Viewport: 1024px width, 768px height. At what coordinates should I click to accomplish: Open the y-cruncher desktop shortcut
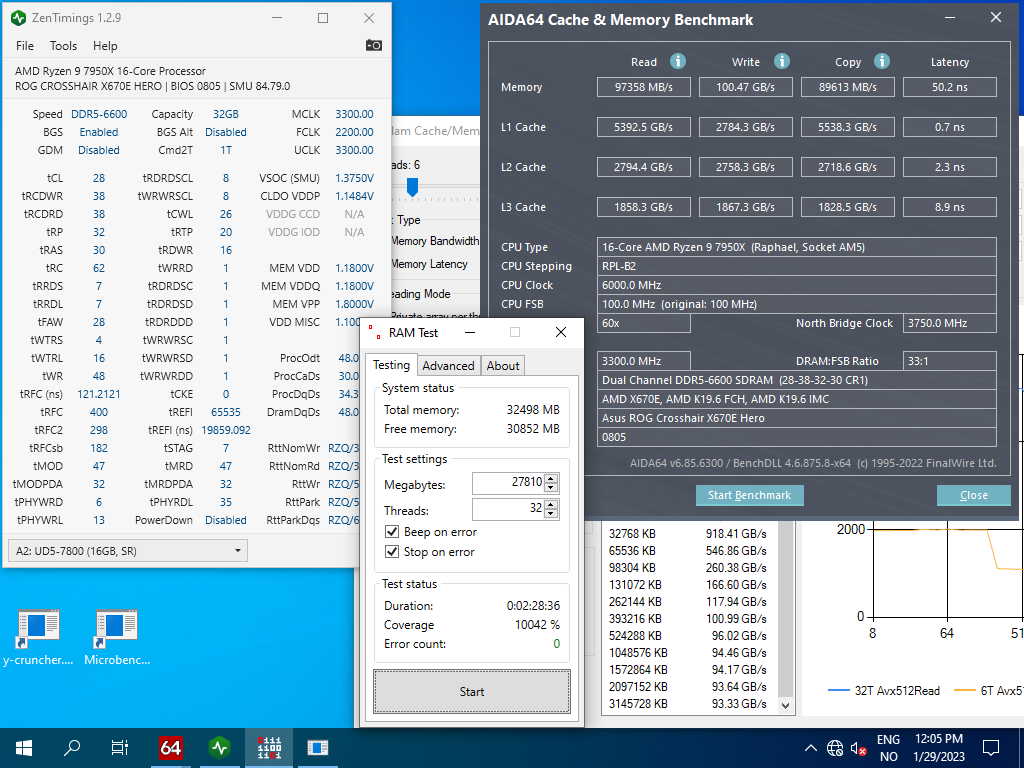[38, 637]
